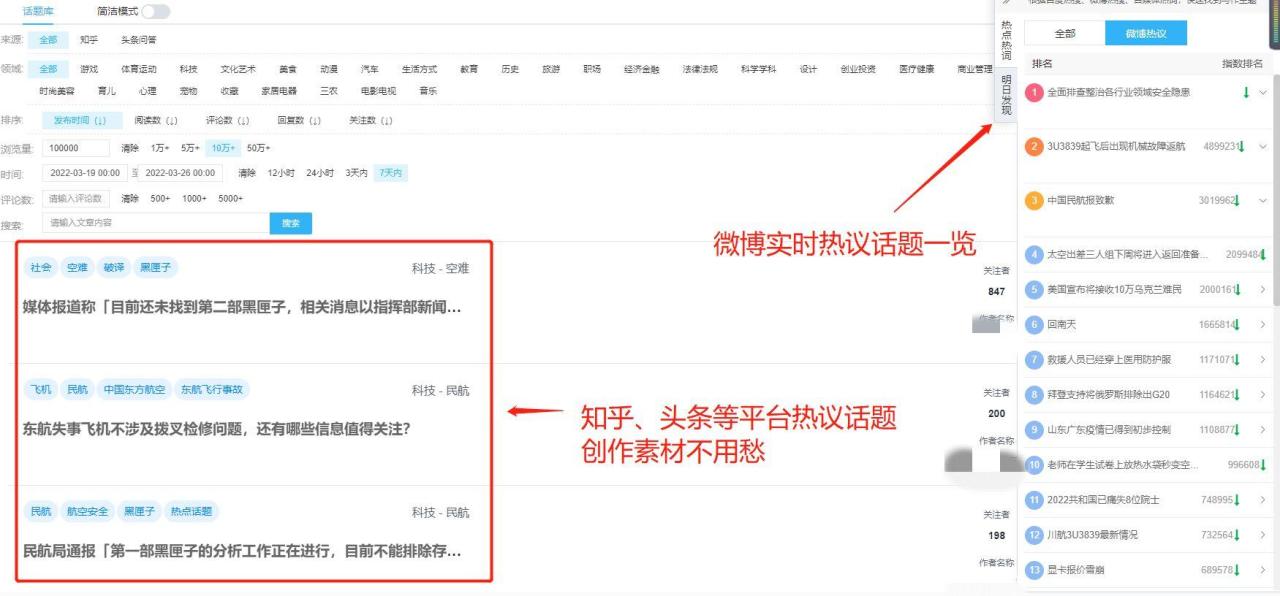Image resolution: width=1280 pixels, height=596 pixels.
Task: Expand the 美国宣布将接收10万乌克兰难民 item
Action: coord(1262,290)
